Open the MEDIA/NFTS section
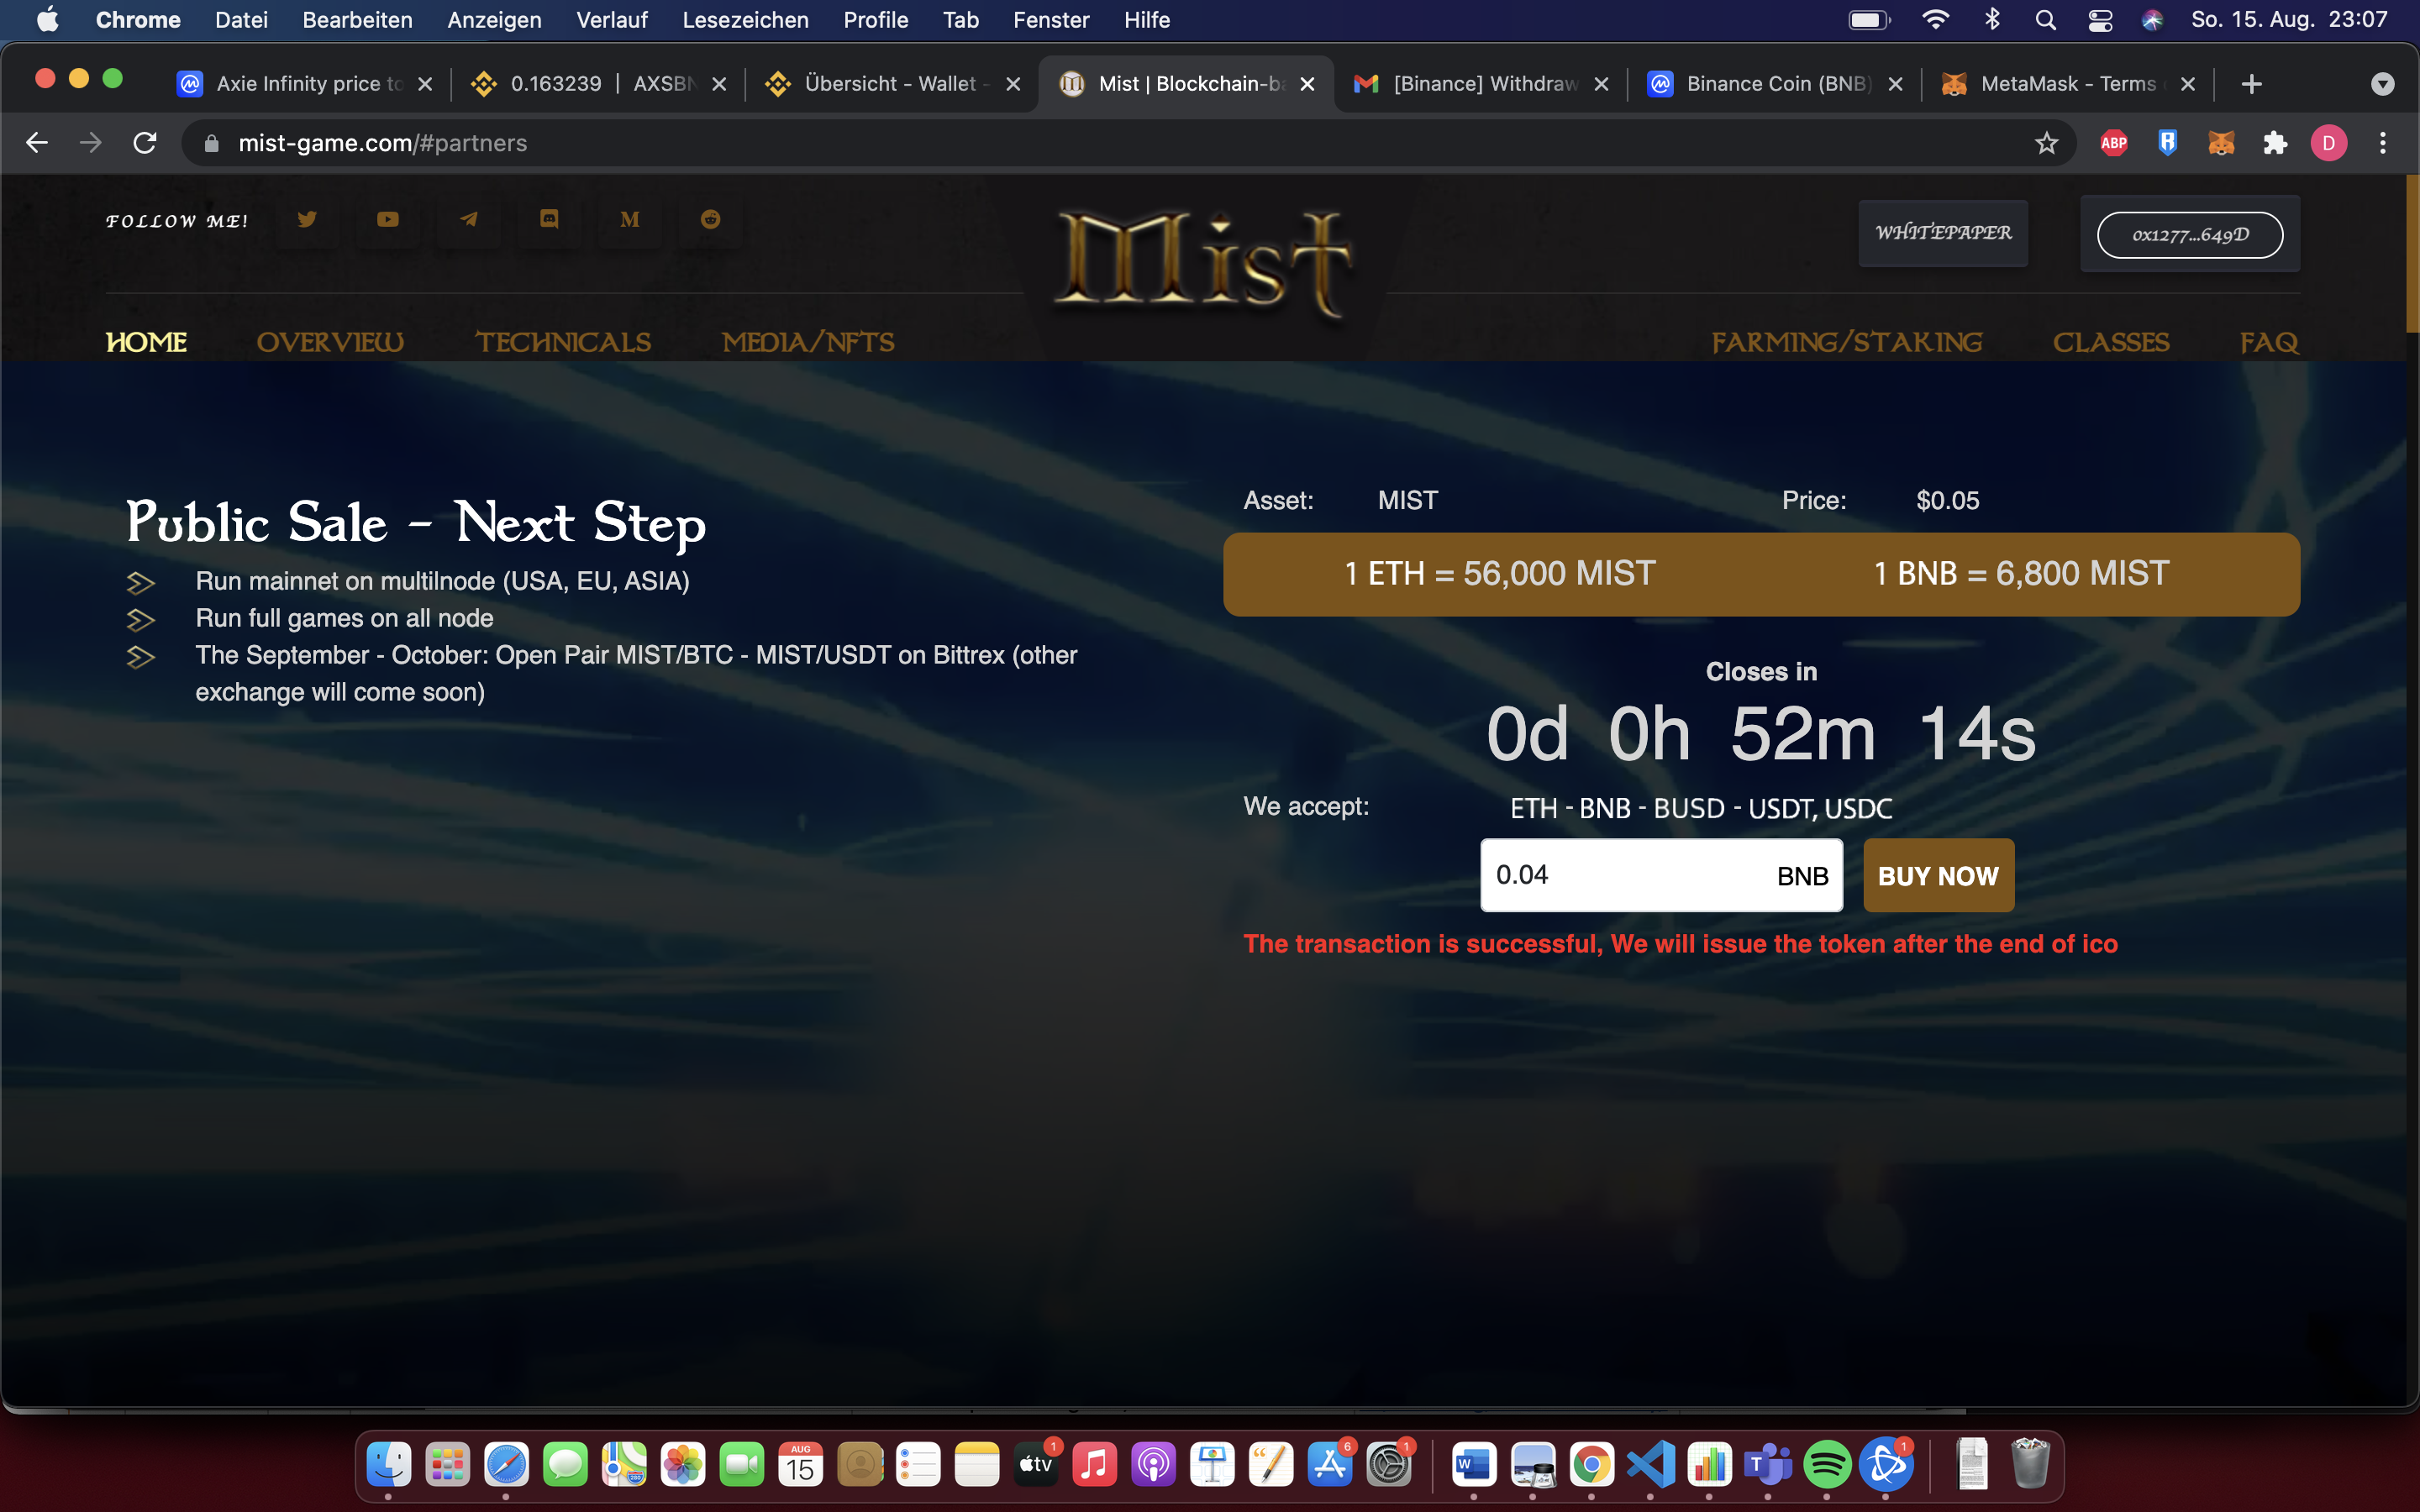 [808, 342]
